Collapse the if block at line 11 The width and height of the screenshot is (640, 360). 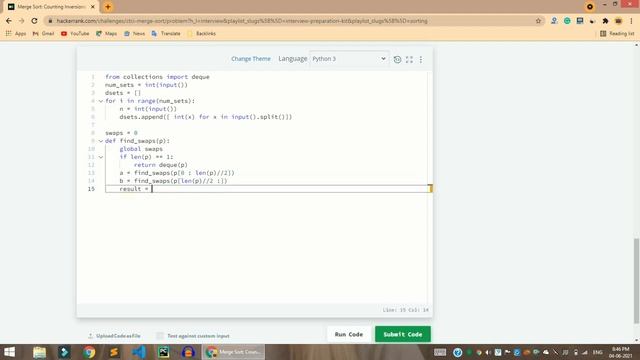click(101, 157)
